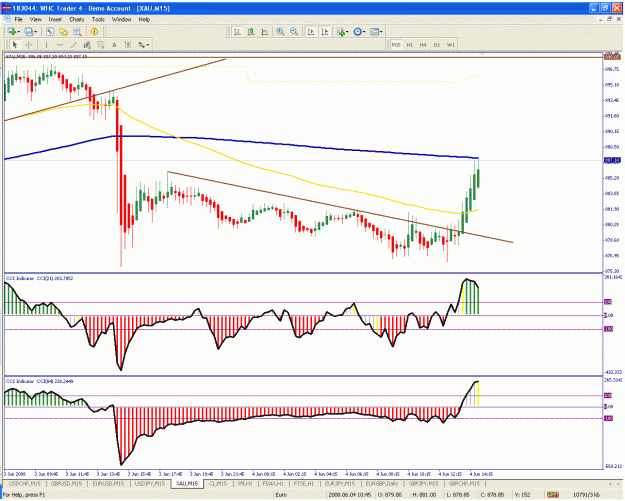Select the M15 timeframe button

click(x=396, y=45)
